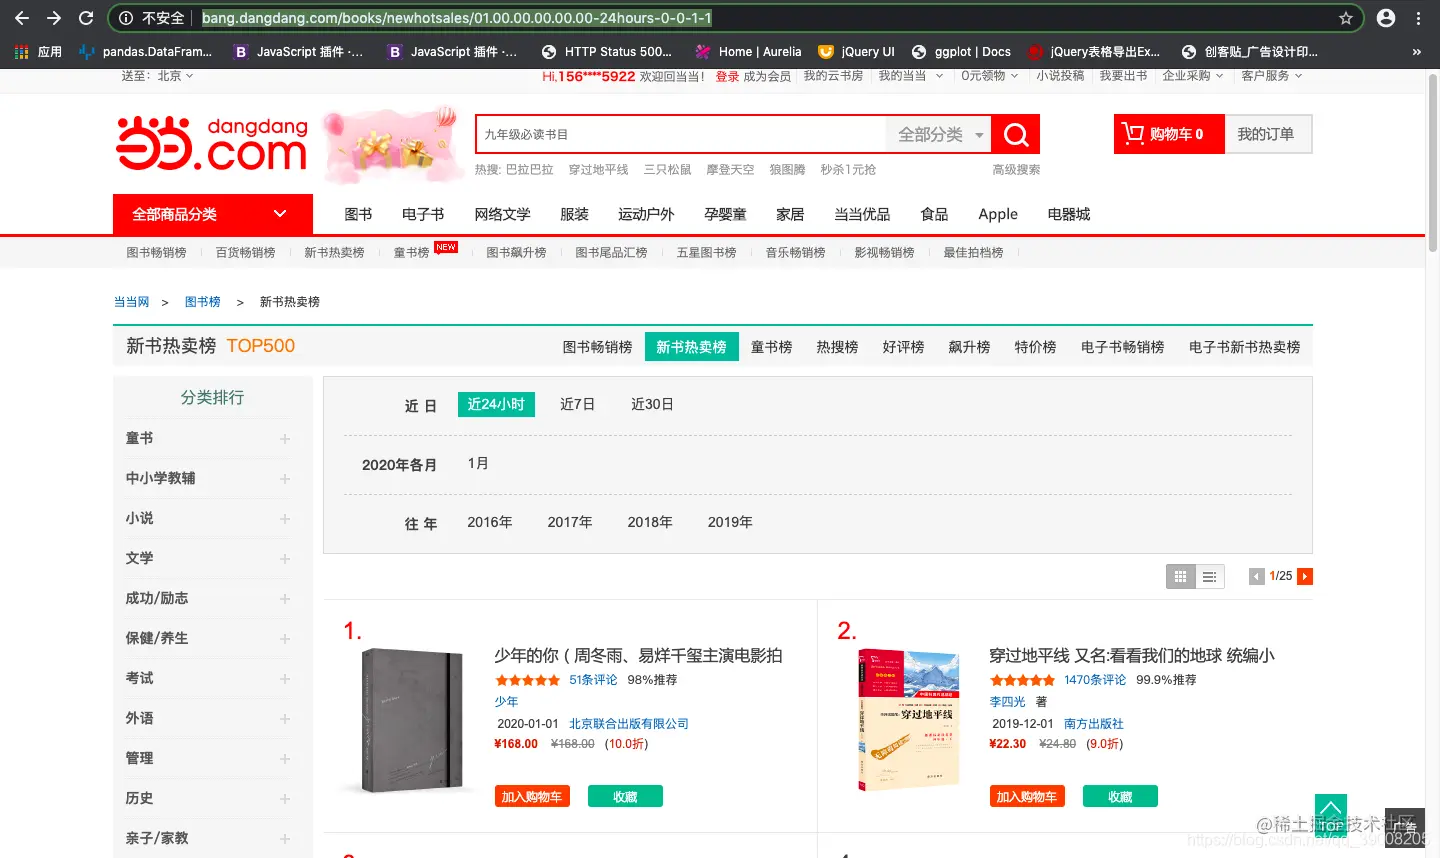Open the 购物车 shopping cart
Viewport: 1440px width, 858px height.
click(1168, 133)
